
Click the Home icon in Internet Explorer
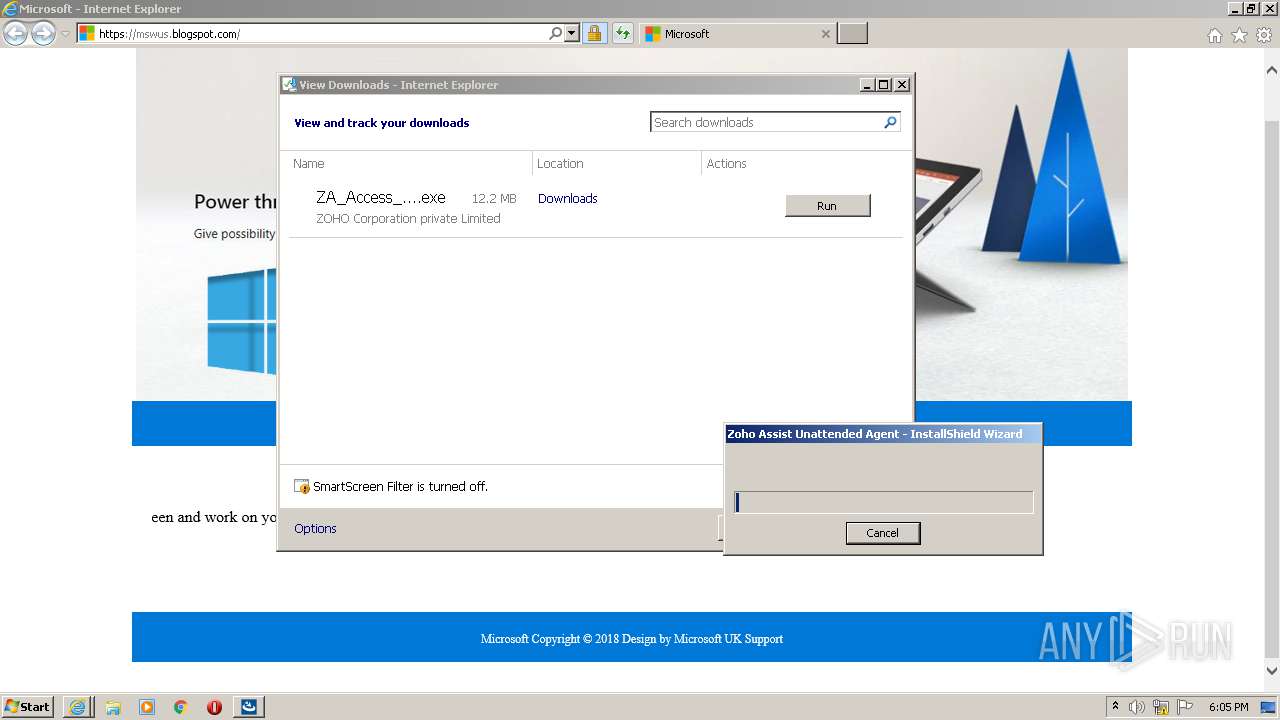coord(1214,35)
